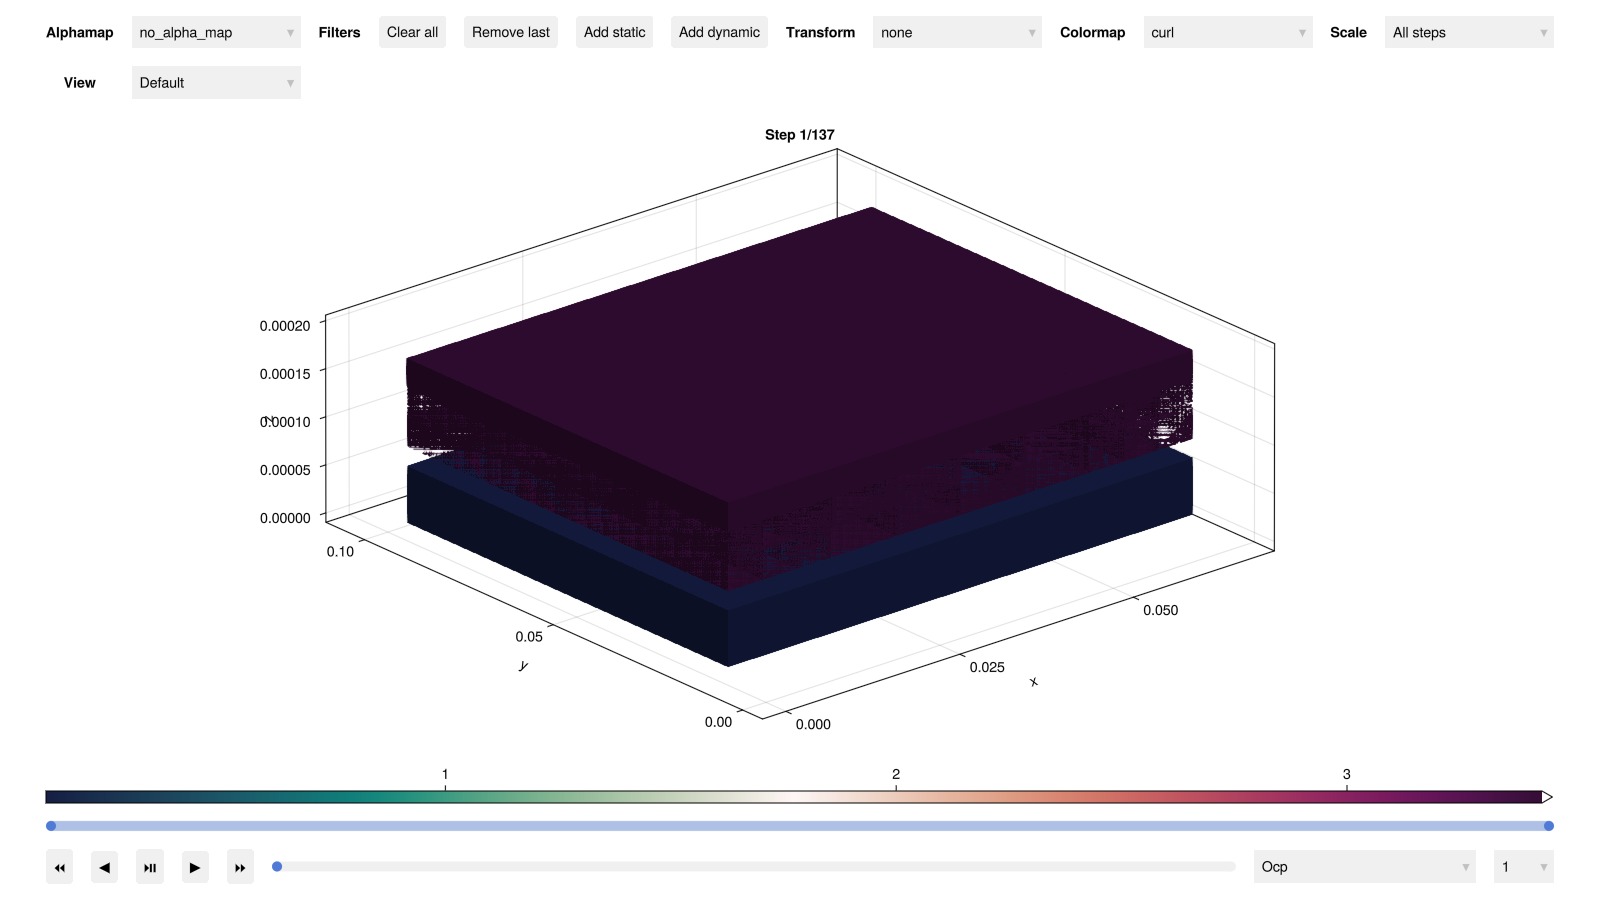Open the View dropdown showing Default
1600x900 pixels.
coord(216,82)
